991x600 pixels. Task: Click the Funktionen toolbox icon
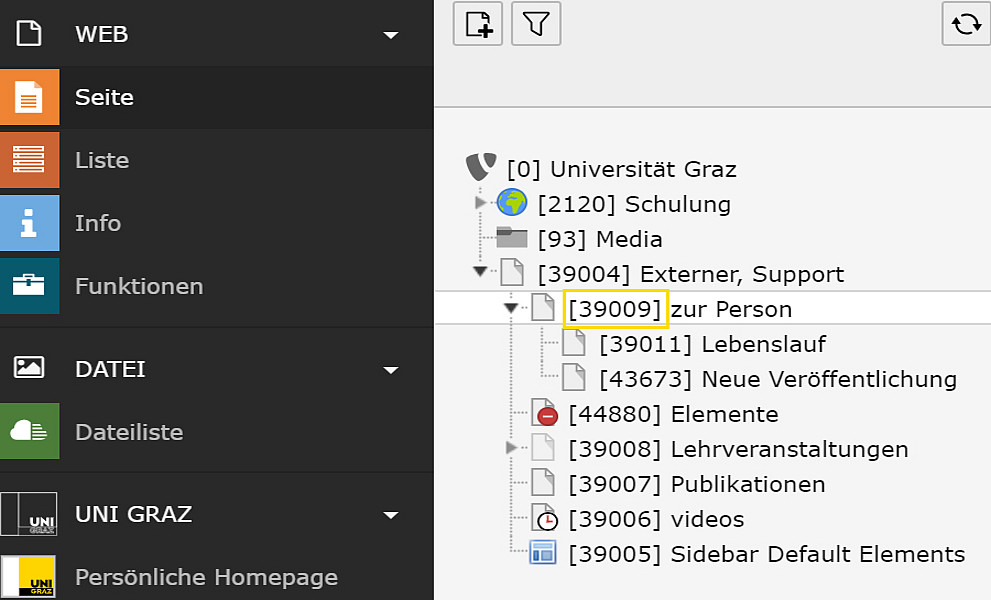click(30, 286)
